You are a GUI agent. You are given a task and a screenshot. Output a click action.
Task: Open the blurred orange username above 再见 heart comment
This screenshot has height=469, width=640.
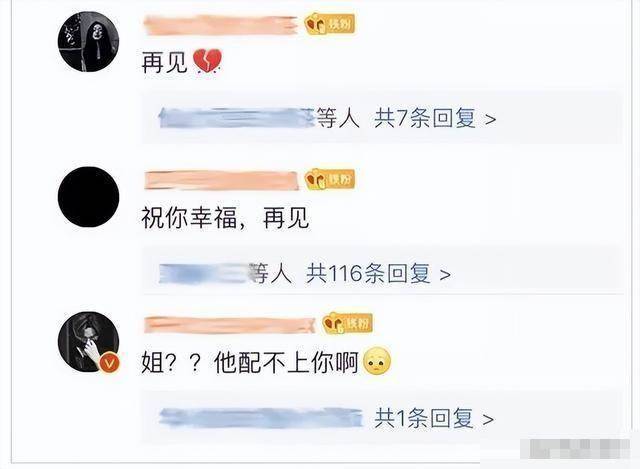coord(221,25)
